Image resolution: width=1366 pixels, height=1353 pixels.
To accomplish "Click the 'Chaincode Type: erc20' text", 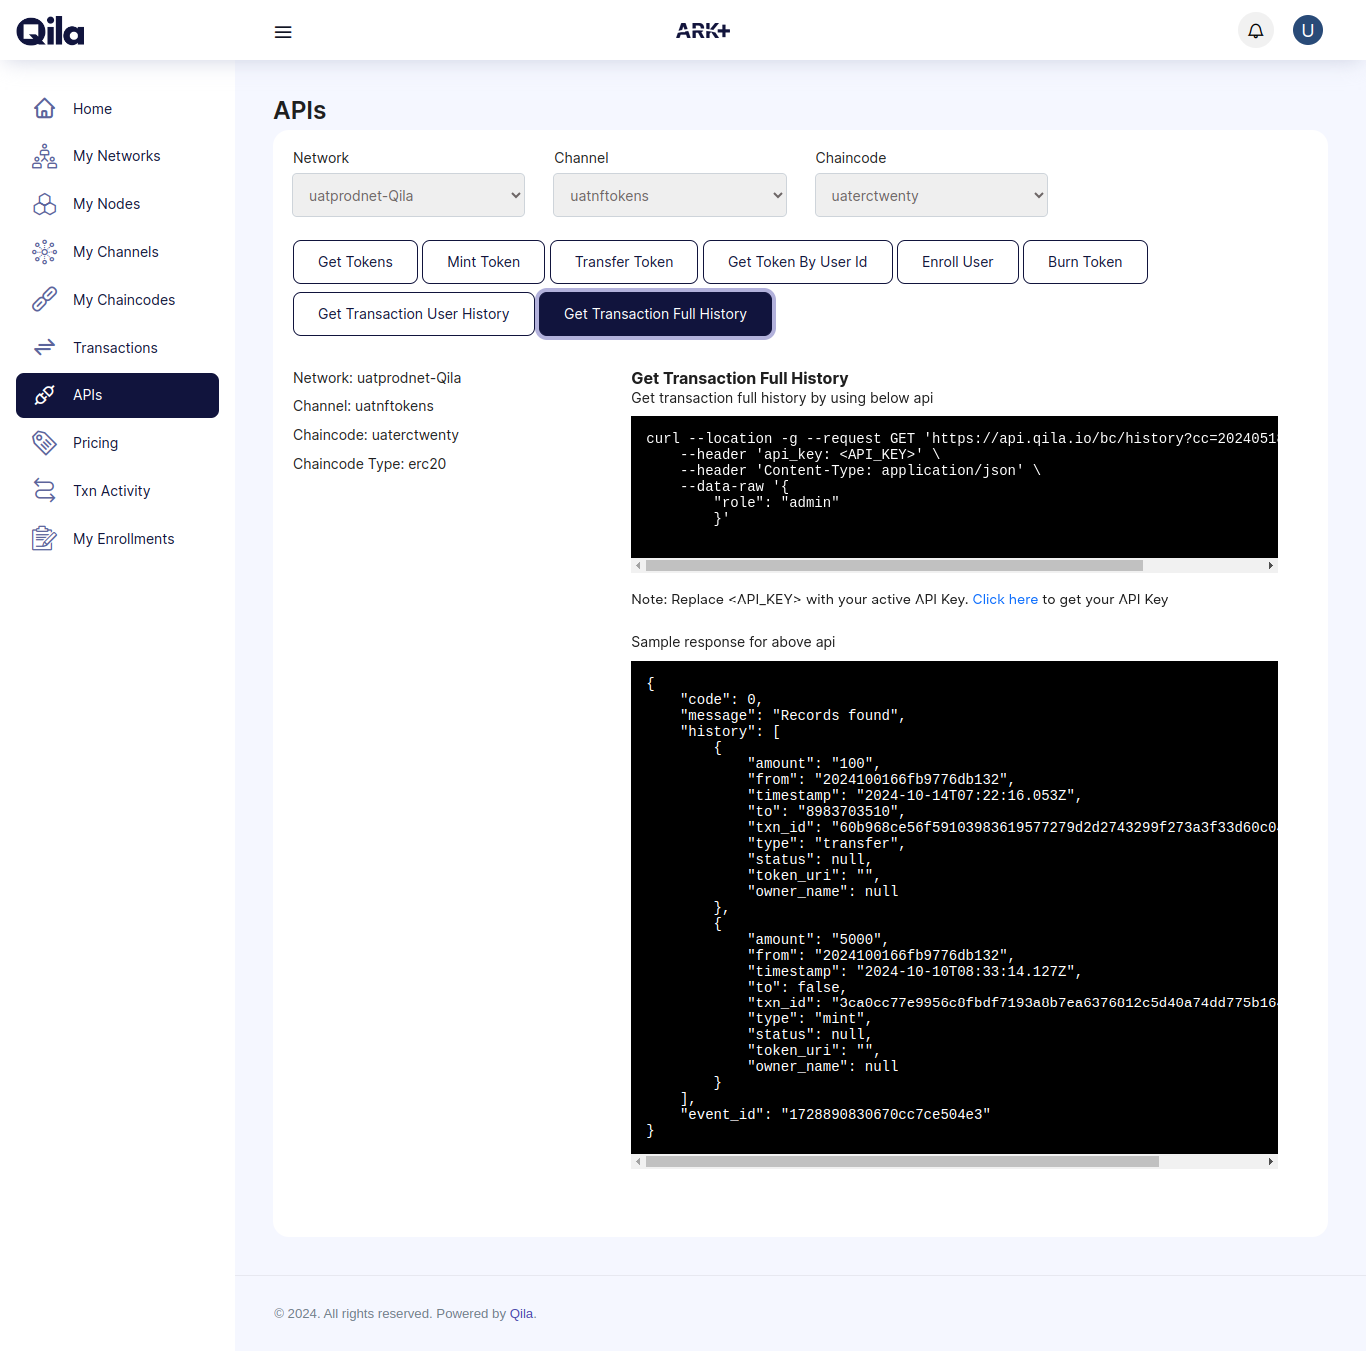I will [x=369, y=464].
